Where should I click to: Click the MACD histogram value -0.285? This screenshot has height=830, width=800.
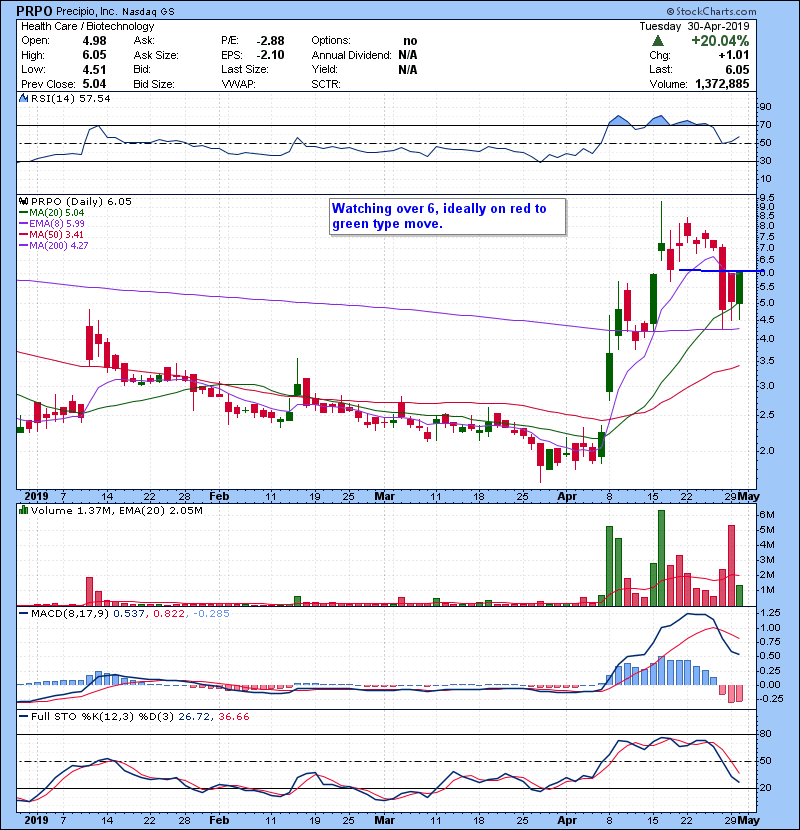(211, 614)
